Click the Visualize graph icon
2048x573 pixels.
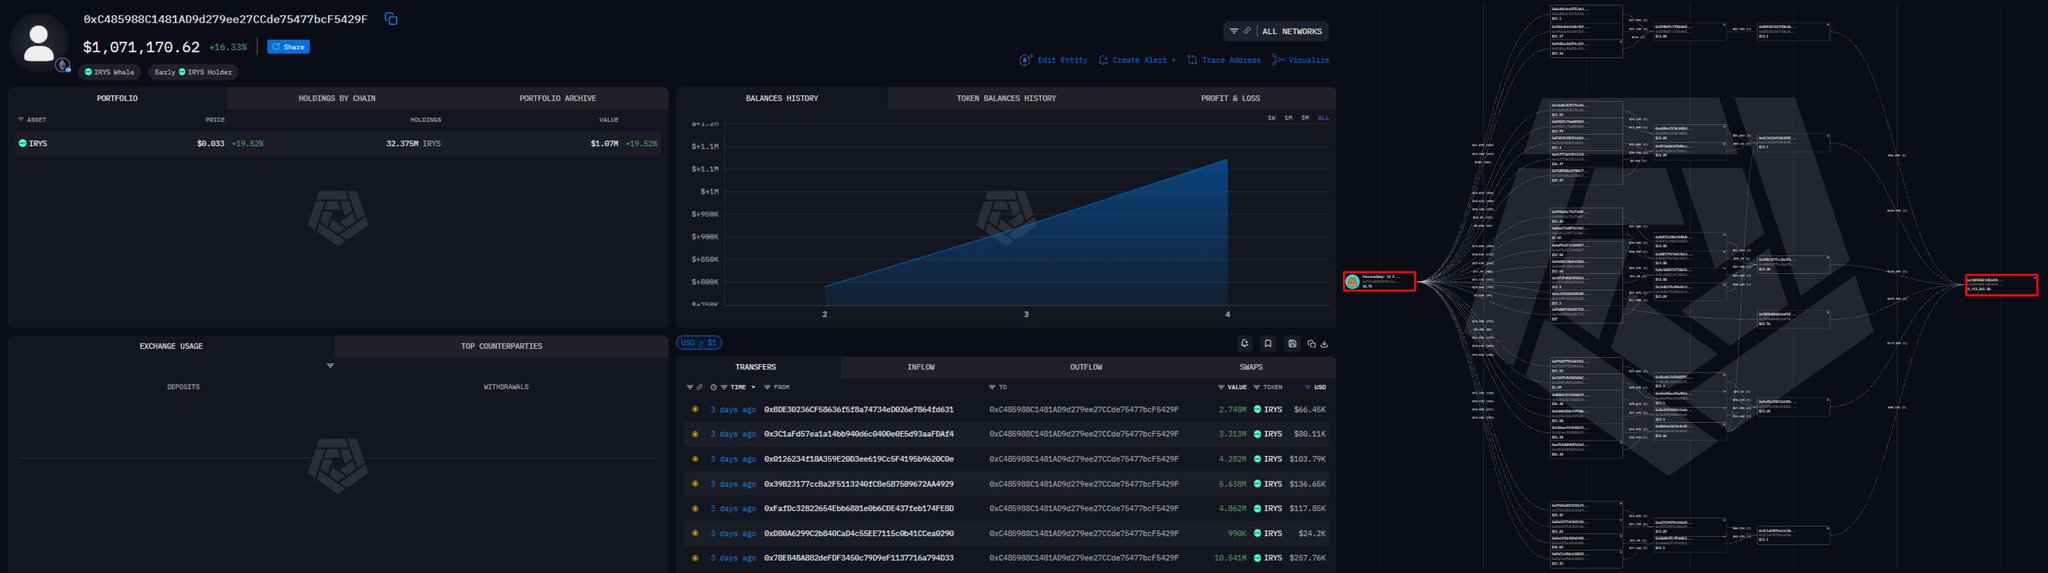(1278, 60)
